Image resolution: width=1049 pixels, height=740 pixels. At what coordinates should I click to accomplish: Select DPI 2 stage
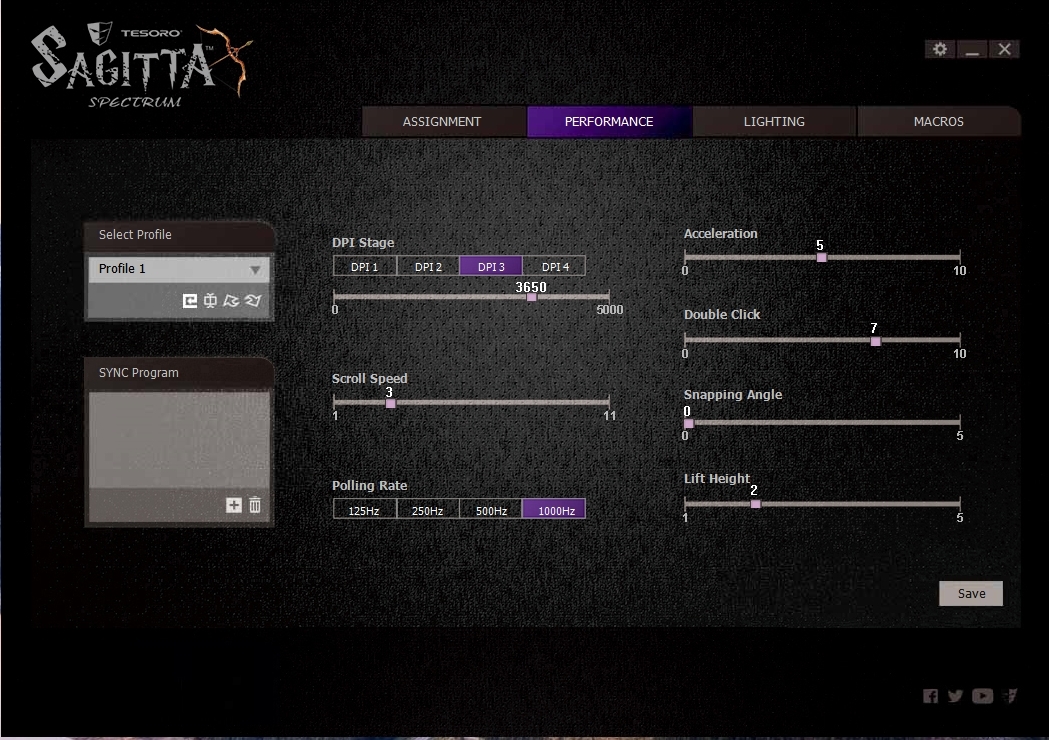428,266
